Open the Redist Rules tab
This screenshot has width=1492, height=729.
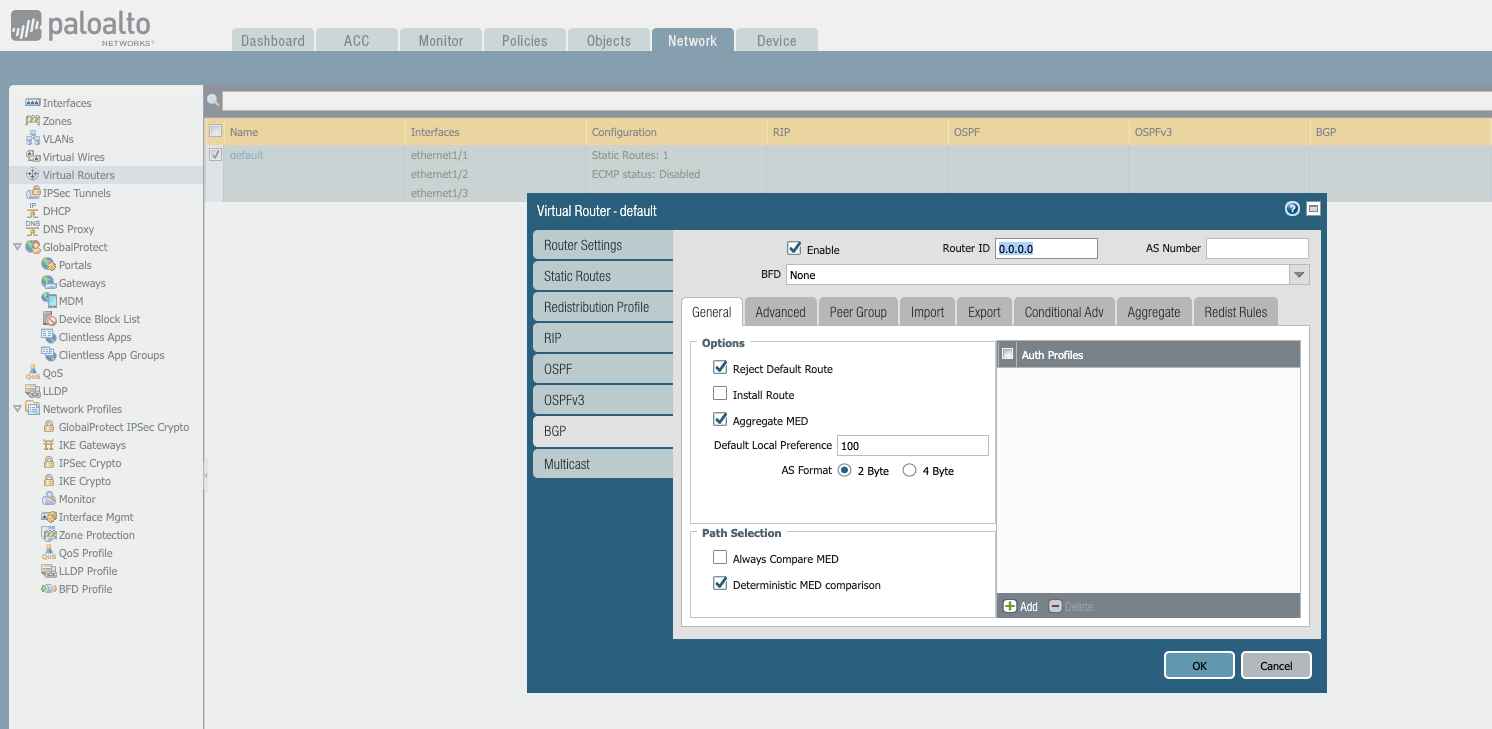(1235, 312)
